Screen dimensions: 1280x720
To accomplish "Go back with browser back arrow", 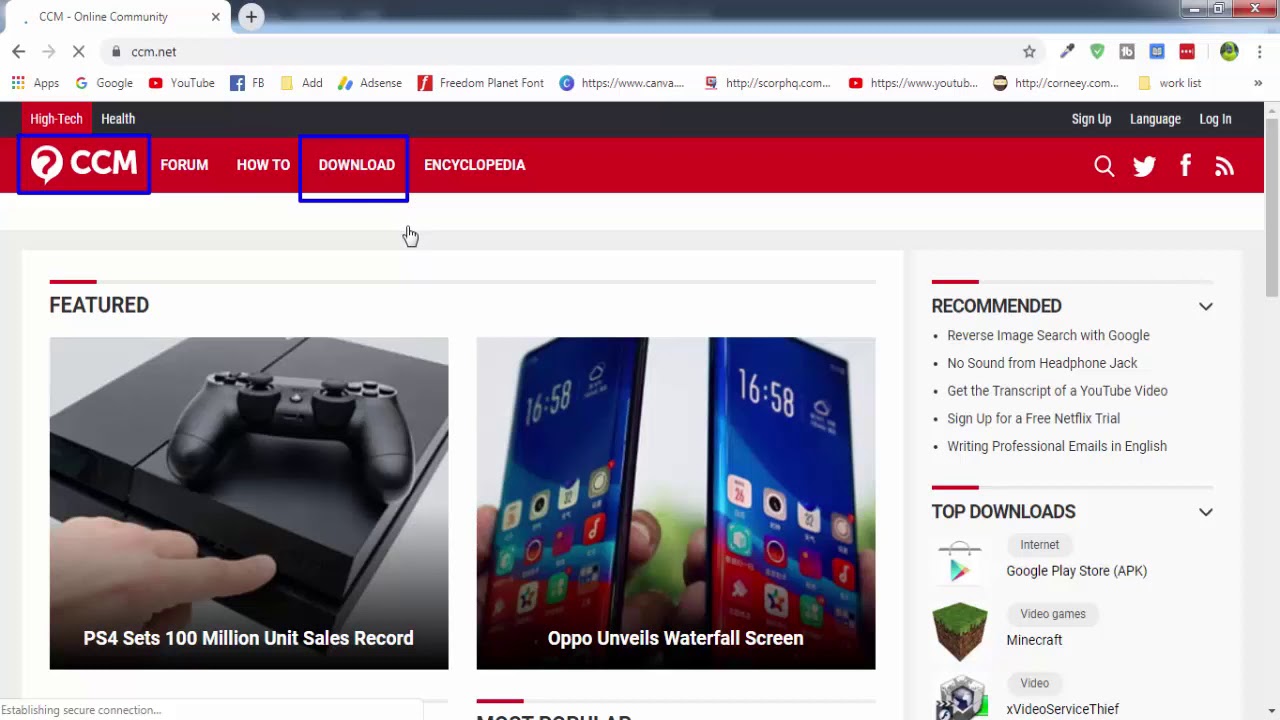I will [19, 52].
